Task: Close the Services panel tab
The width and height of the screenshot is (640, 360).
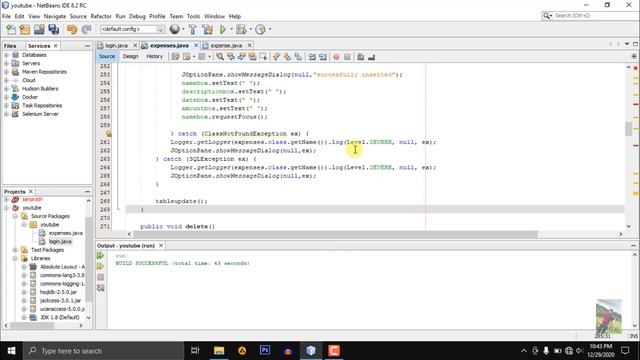Action: click(56, 46)
